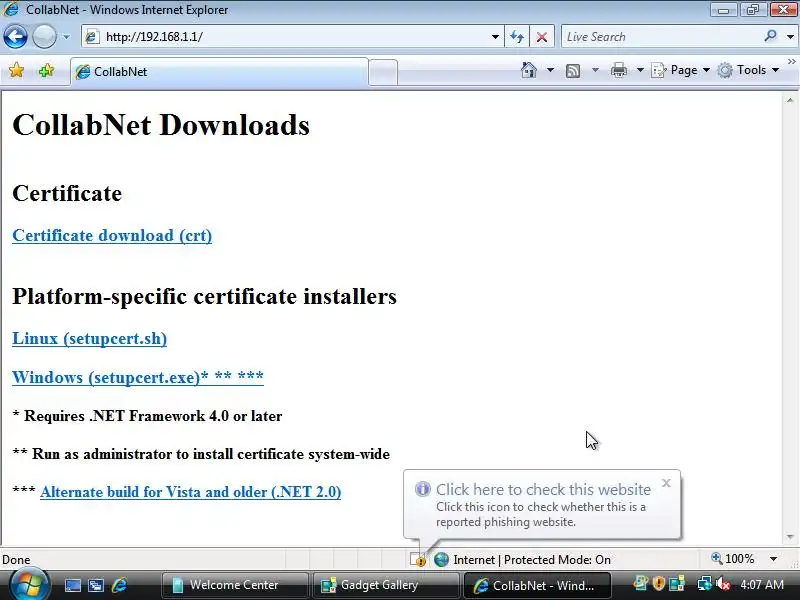Image resolution: width=800 pixels, height=600 pixels.
Task: Click the Requires .NET Framework 4.0 note
Action: point(147,416)
